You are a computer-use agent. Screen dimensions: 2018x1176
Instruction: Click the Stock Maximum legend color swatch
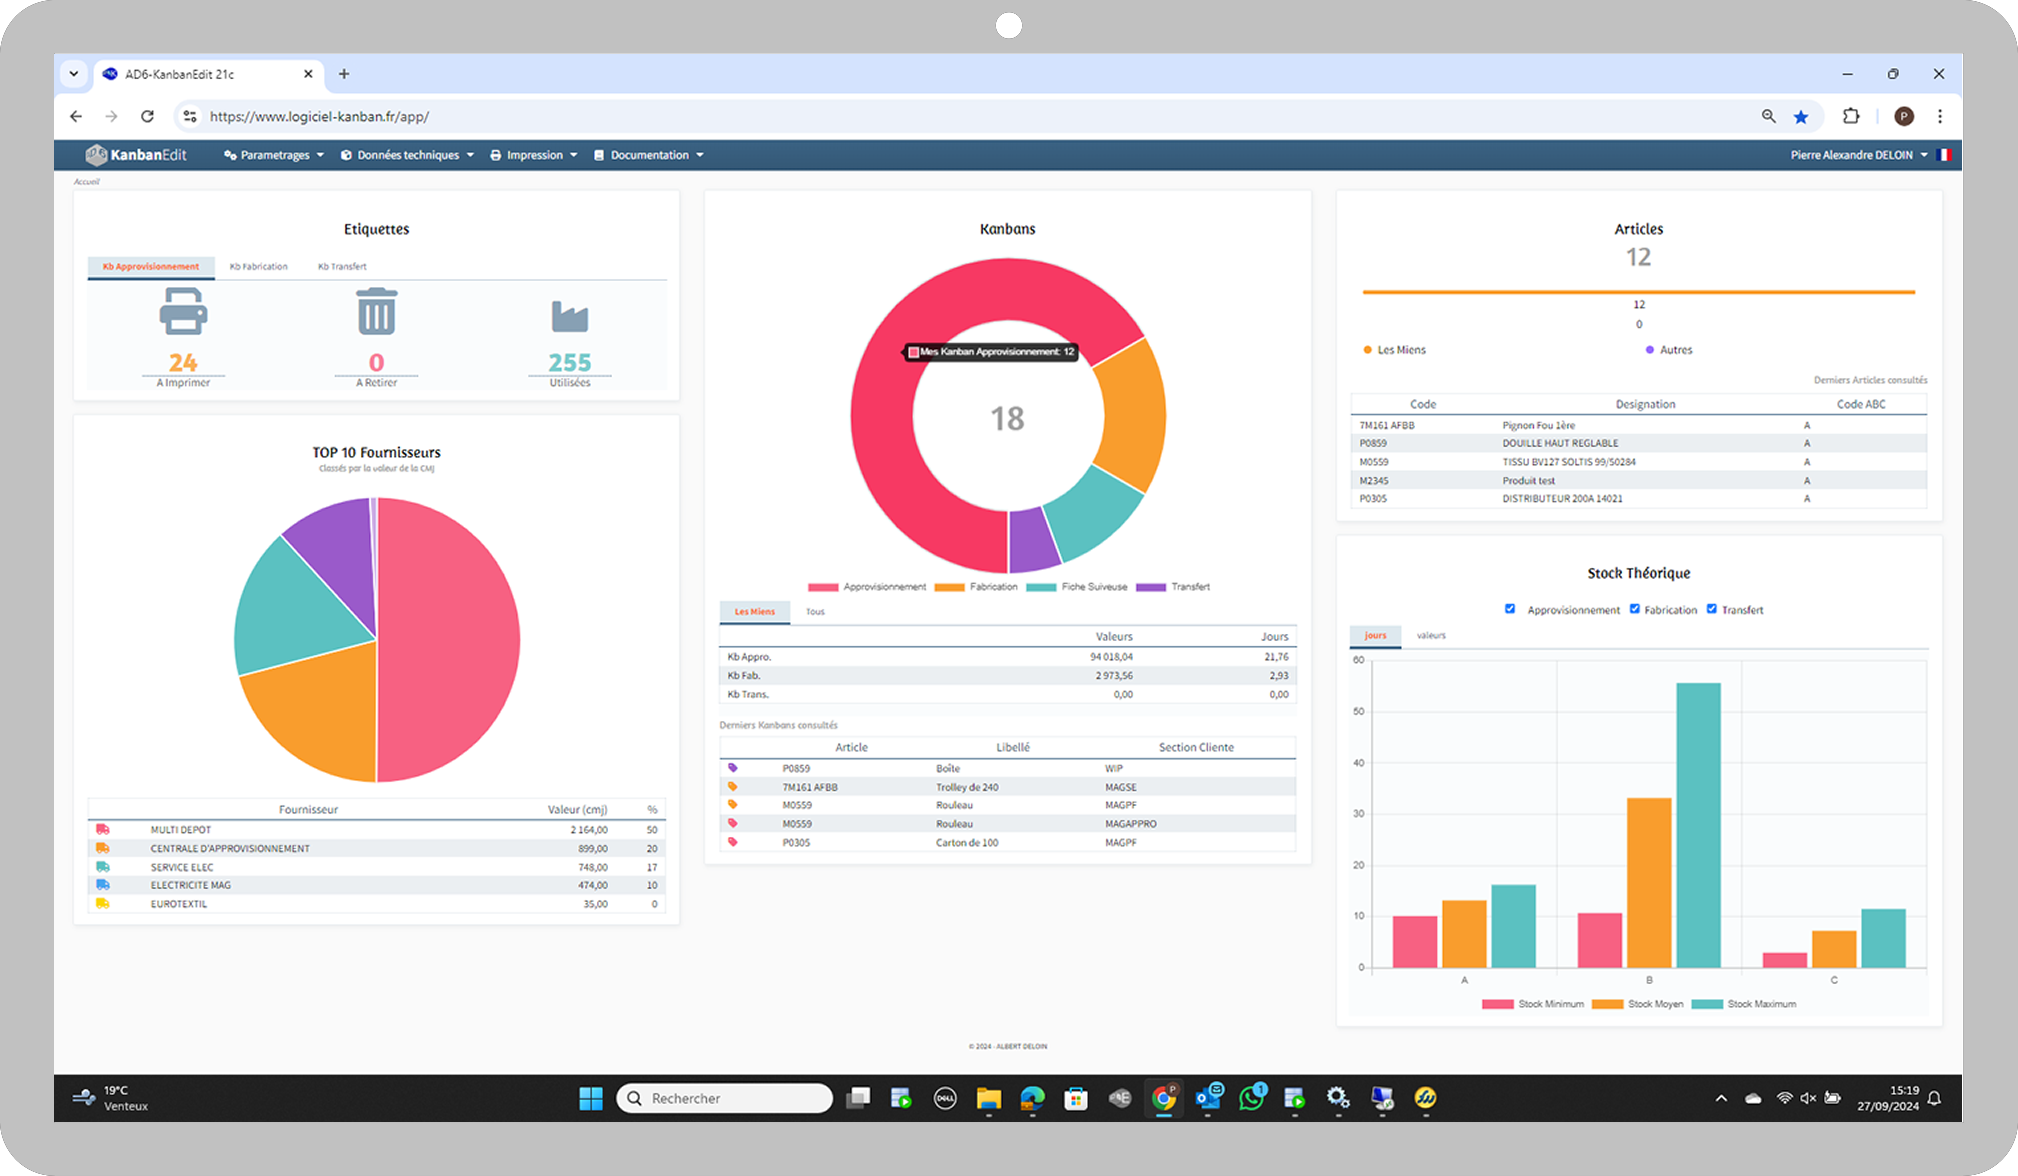1707,1004
